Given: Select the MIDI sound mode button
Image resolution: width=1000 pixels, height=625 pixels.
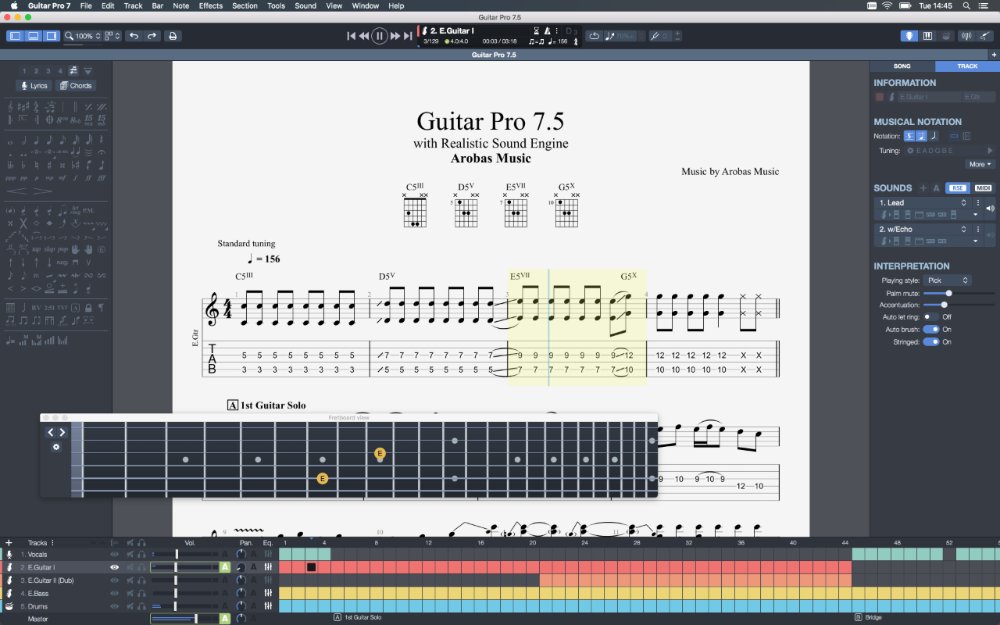Looking at the screenshot, I should [983, 188].
